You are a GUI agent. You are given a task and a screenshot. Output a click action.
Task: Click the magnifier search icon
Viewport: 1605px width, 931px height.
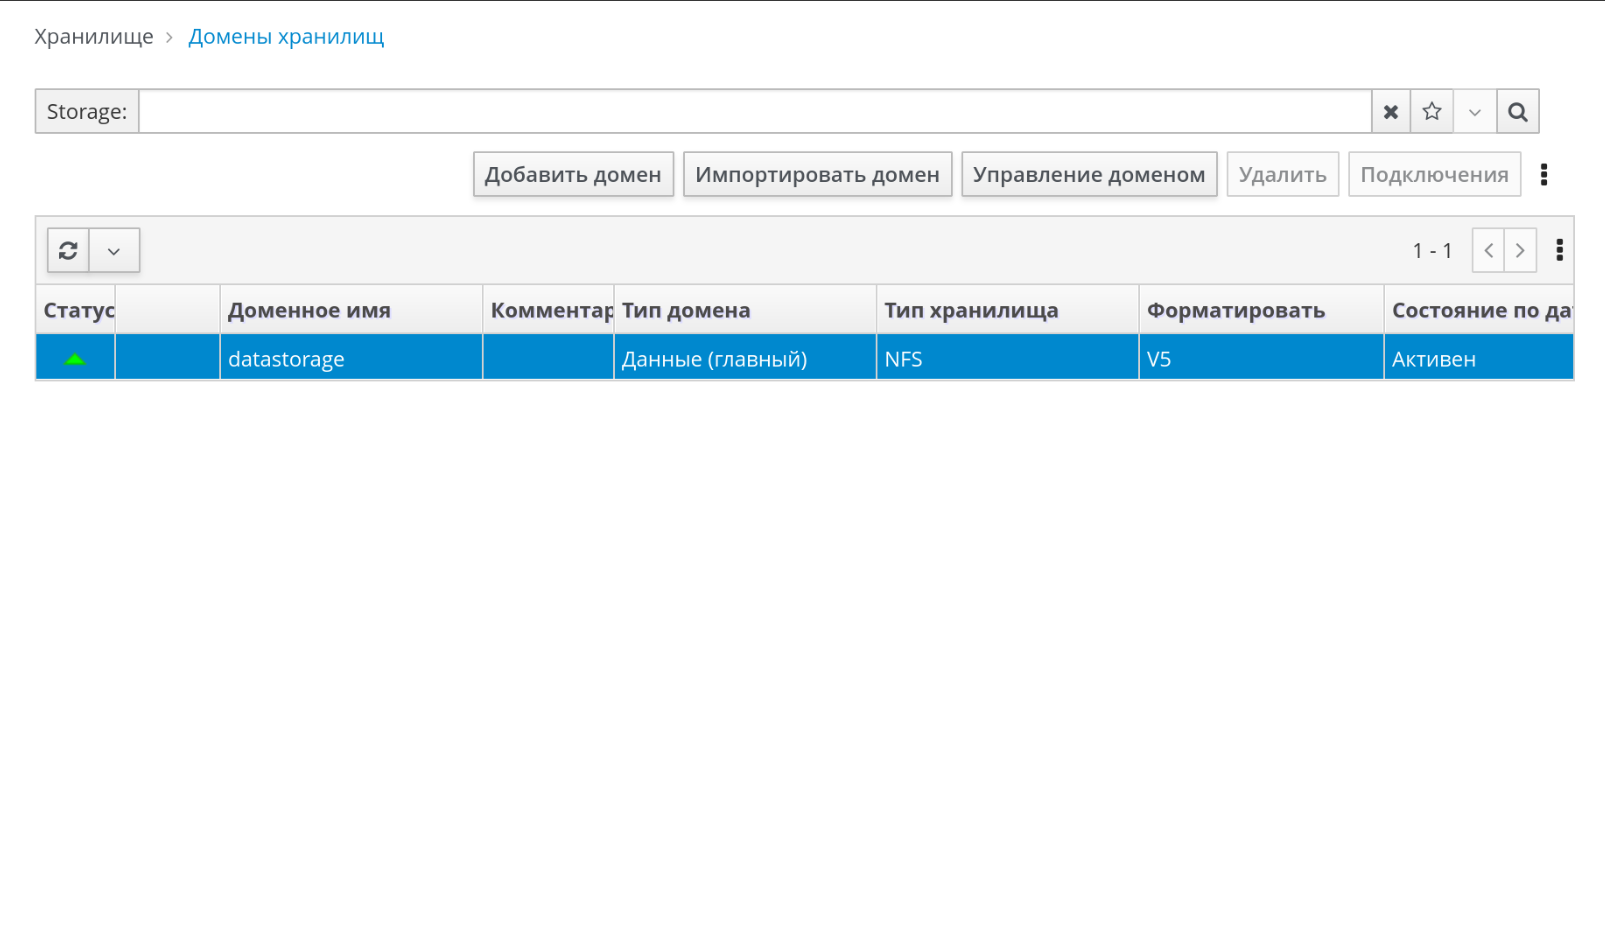click(1517, 112)
